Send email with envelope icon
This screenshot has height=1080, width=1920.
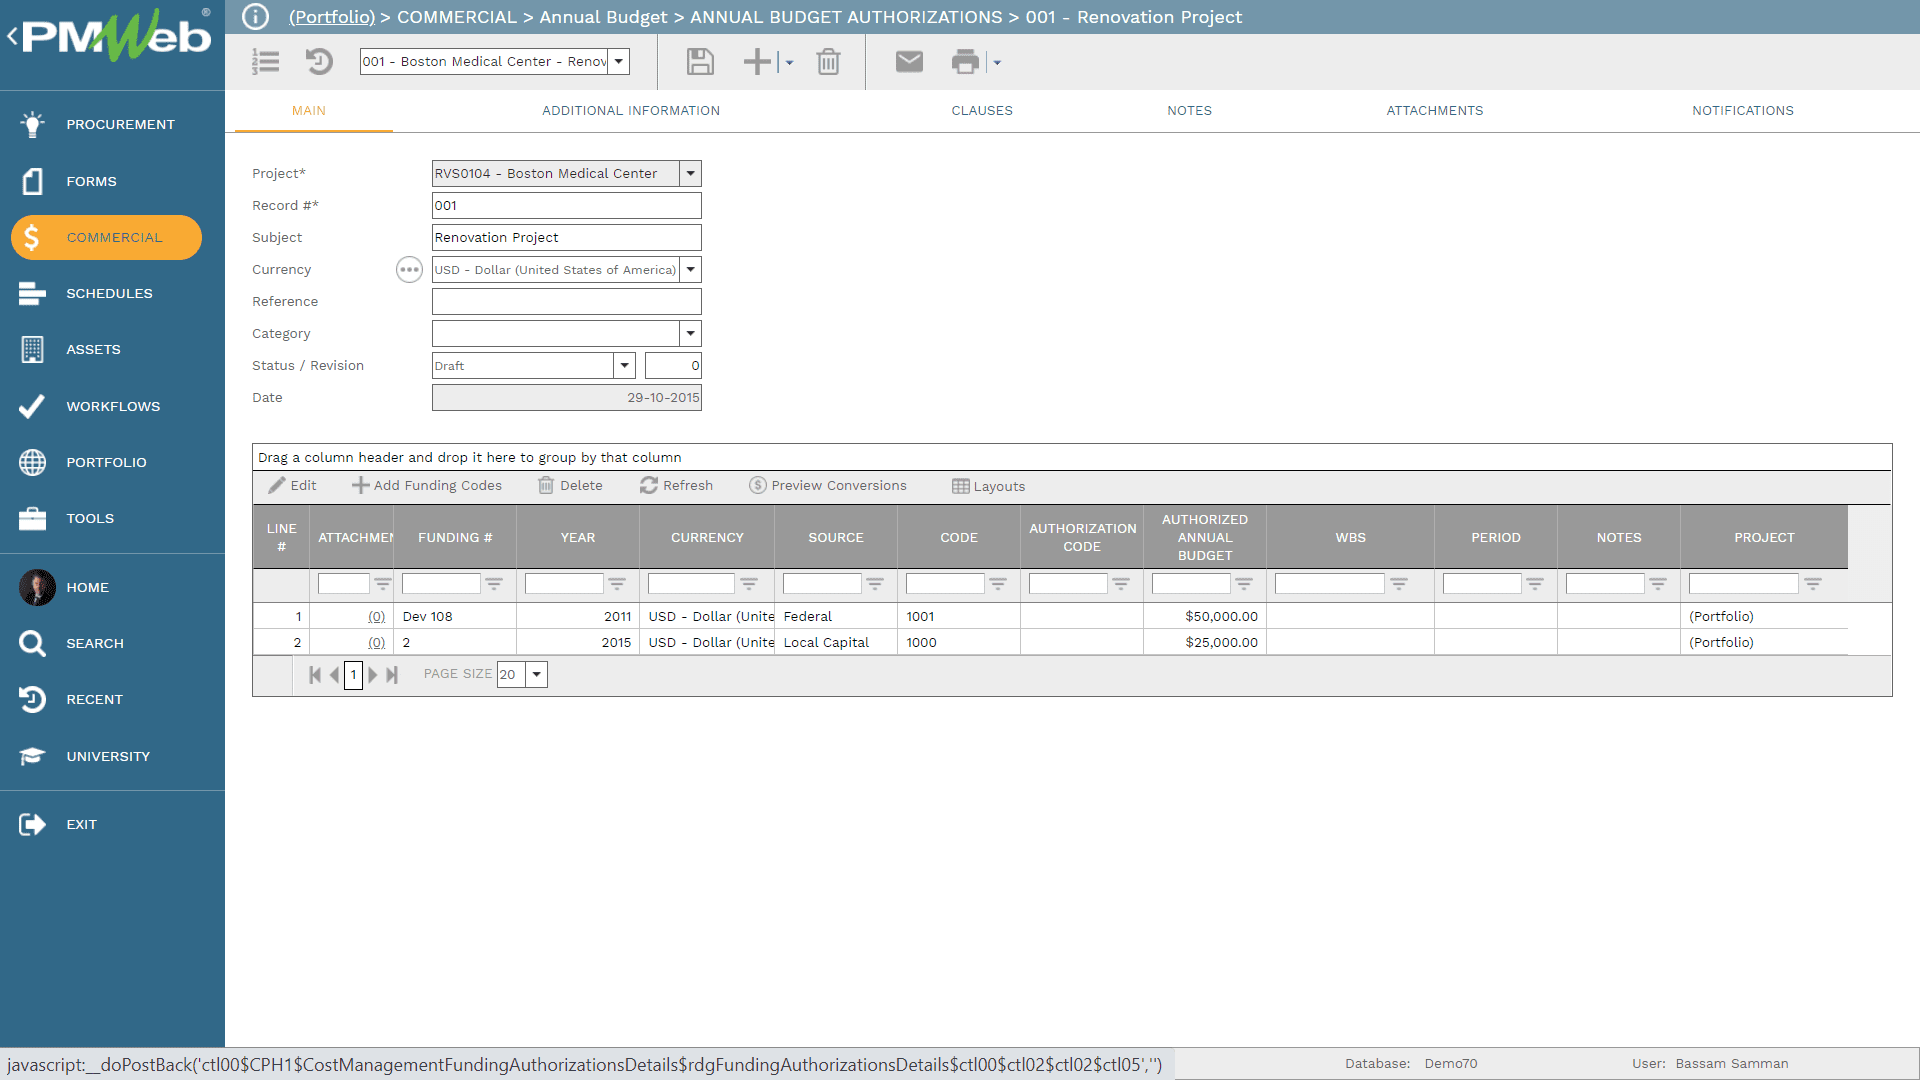[x=909, y=62]
